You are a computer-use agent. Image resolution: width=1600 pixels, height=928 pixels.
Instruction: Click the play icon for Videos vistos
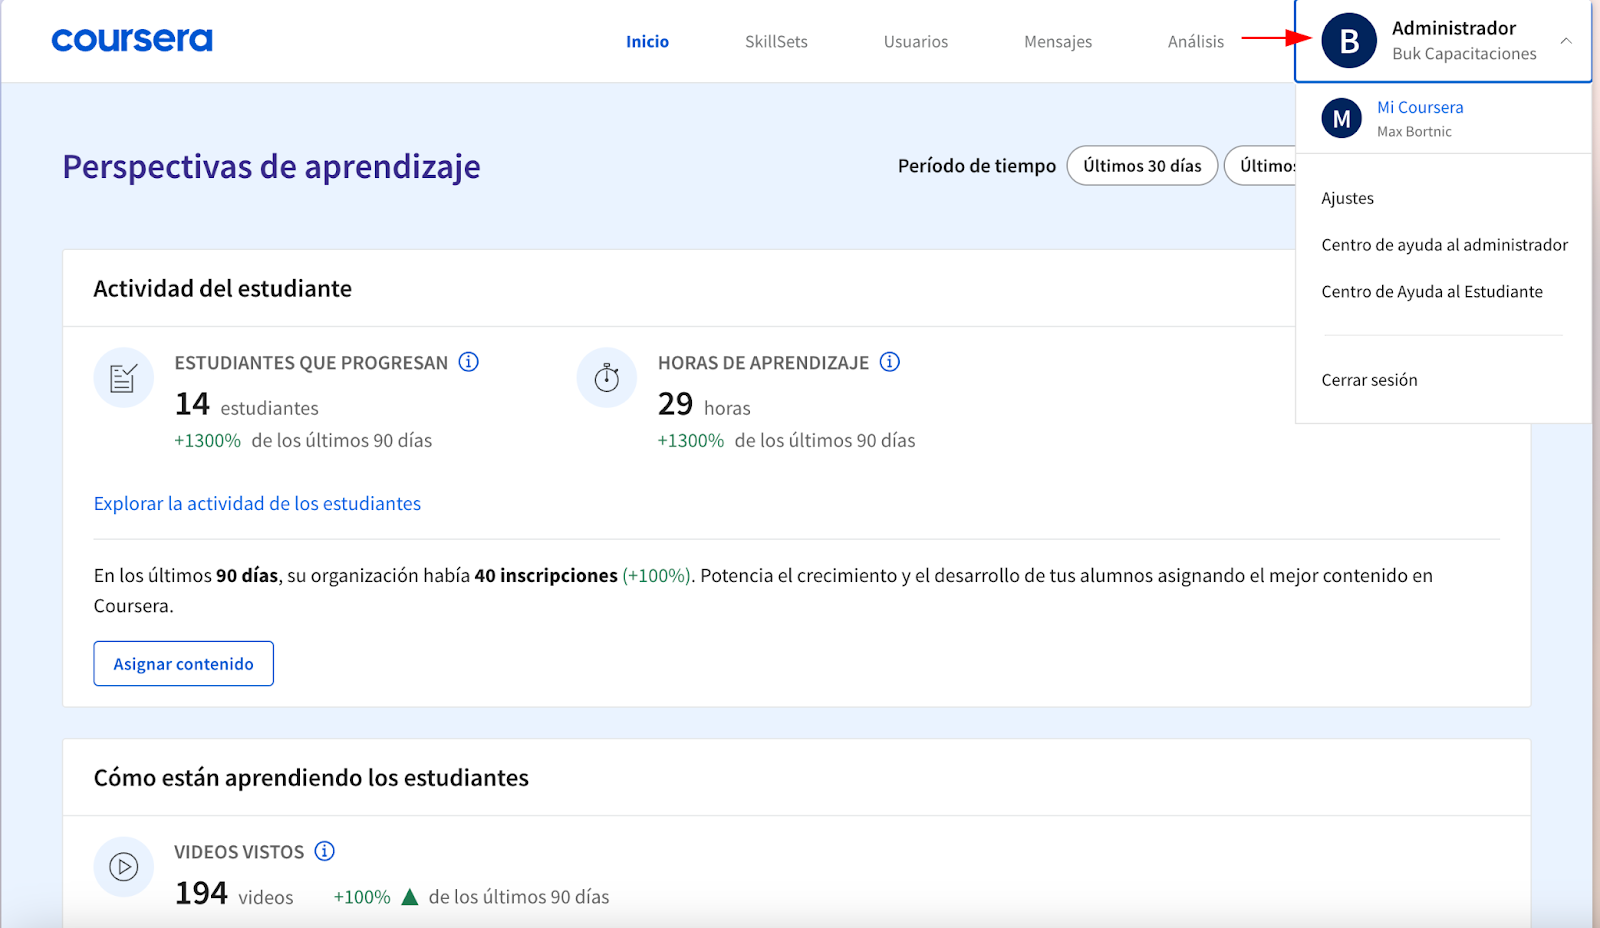click(x=124, y=867)
